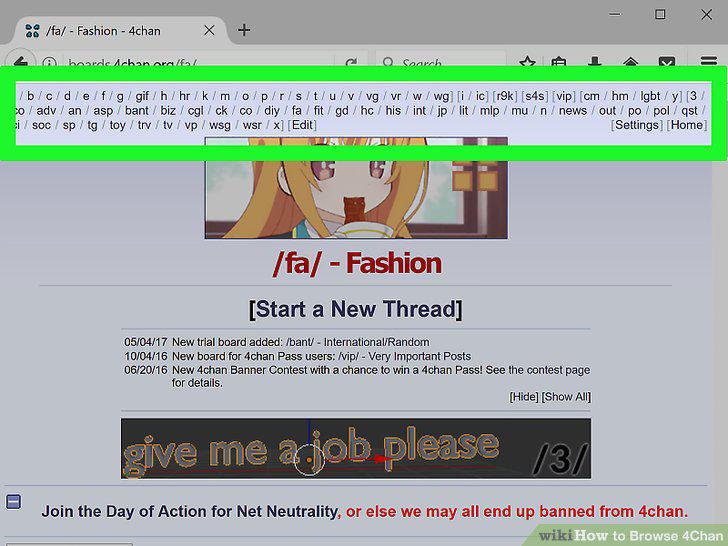Screen dimensions: 728x546
Task: Visit the /r9k/ board
Action: [505, 96]
